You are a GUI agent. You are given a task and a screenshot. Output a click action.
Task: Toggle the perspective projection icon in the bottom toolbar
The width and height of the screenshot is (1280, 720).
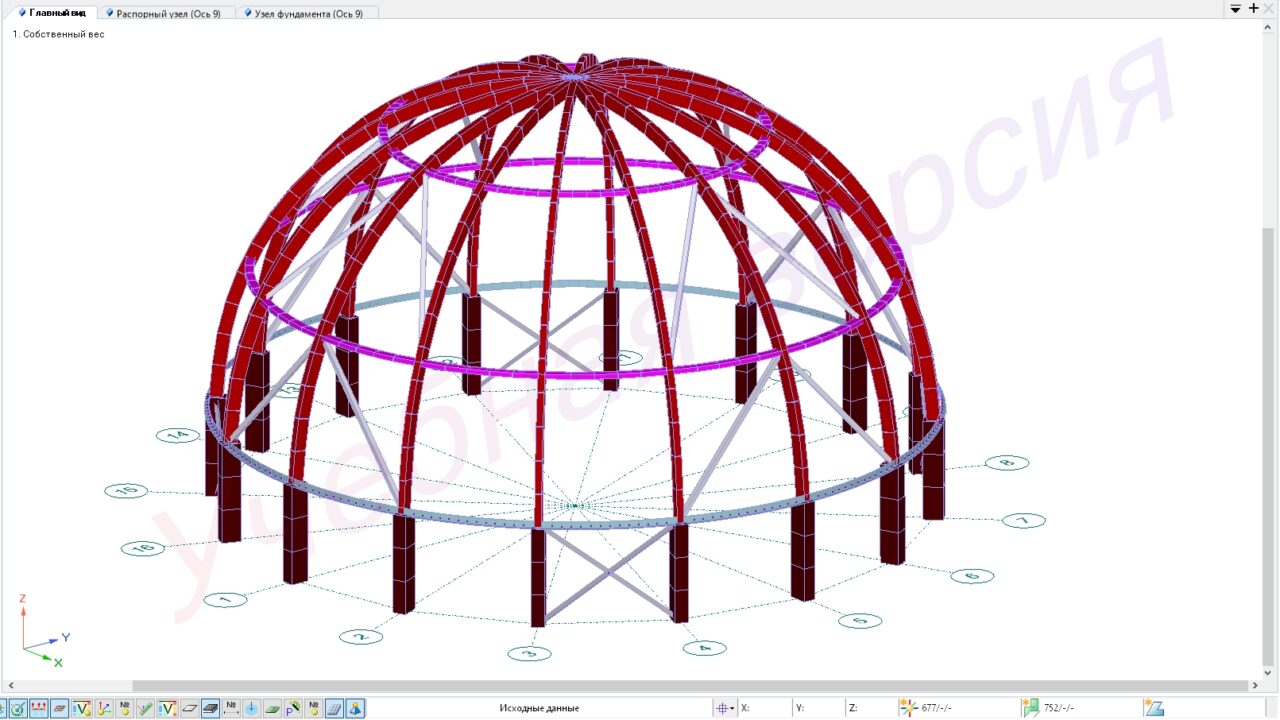[355, 708]
